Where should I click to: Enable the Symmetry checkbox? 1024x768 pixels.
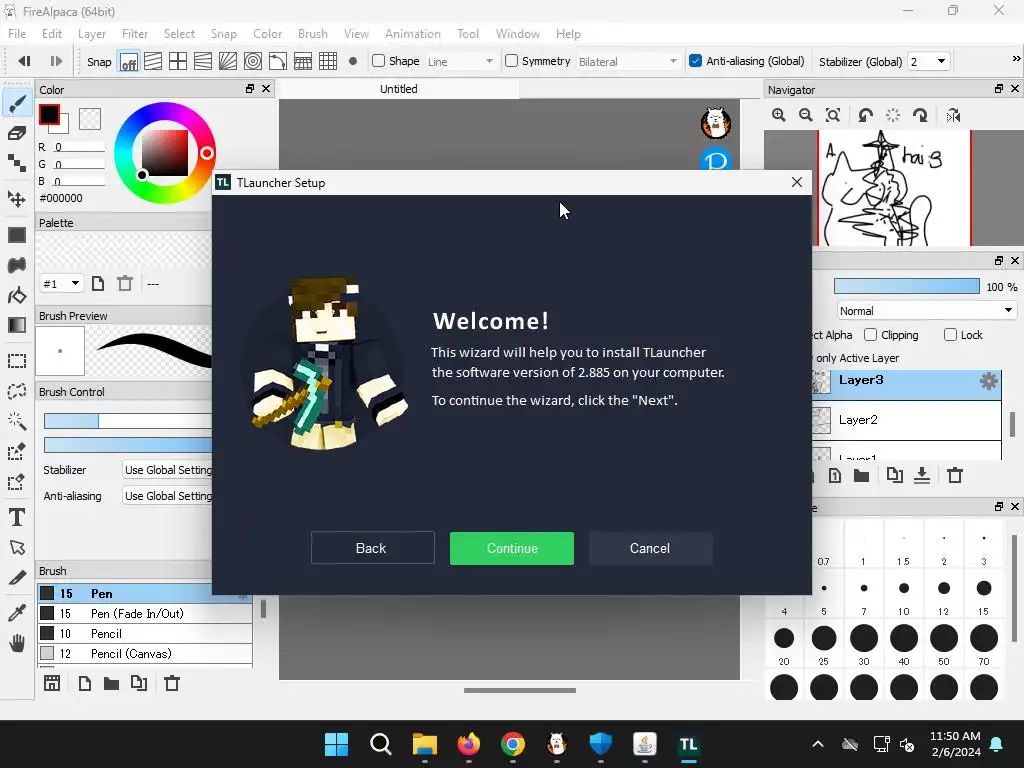[511, 61]
